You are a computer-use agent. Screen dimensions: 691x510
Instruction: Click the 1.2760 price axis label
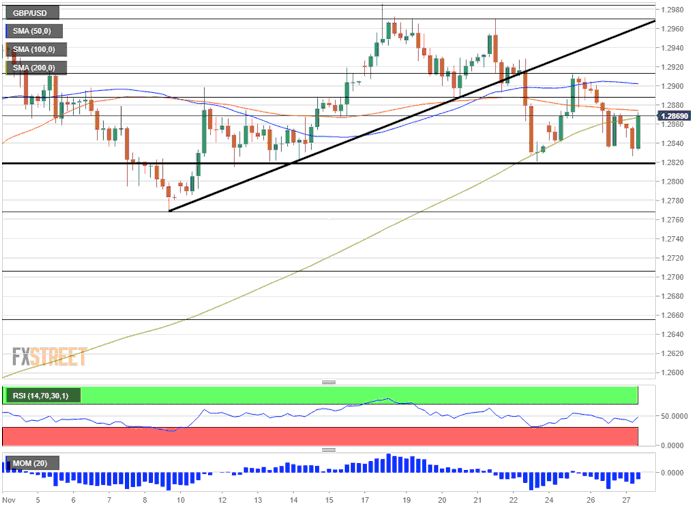click(672, 220)
